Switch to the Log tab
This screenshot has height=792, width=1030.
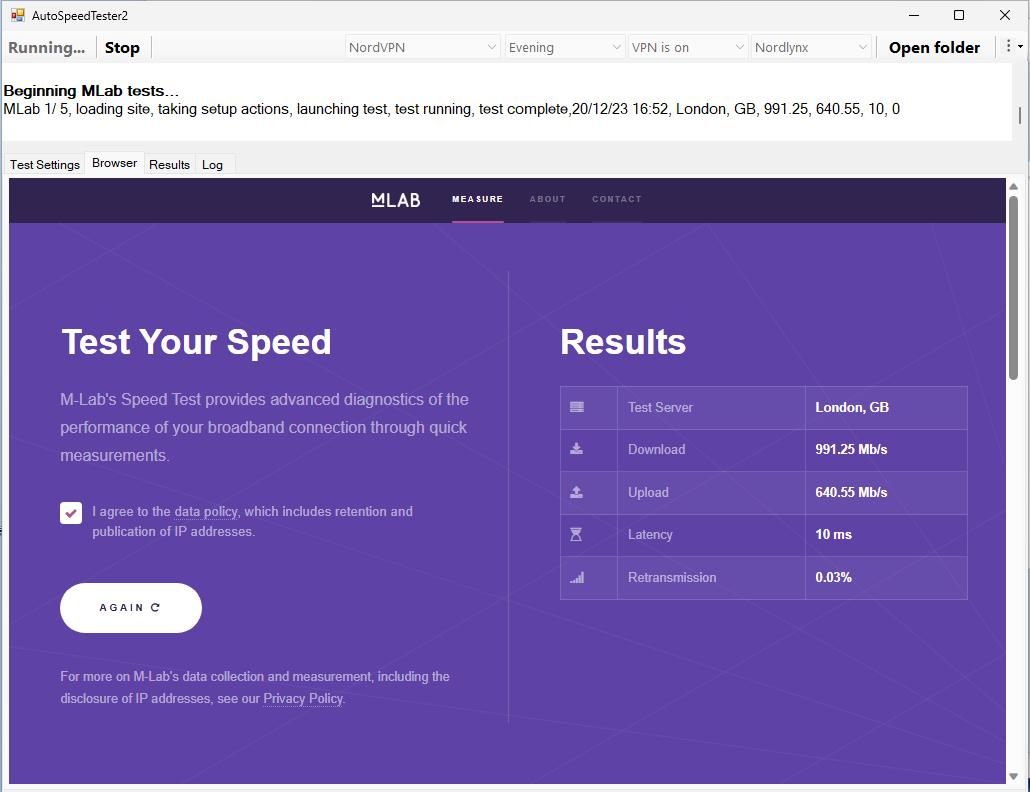coord(212,165)
